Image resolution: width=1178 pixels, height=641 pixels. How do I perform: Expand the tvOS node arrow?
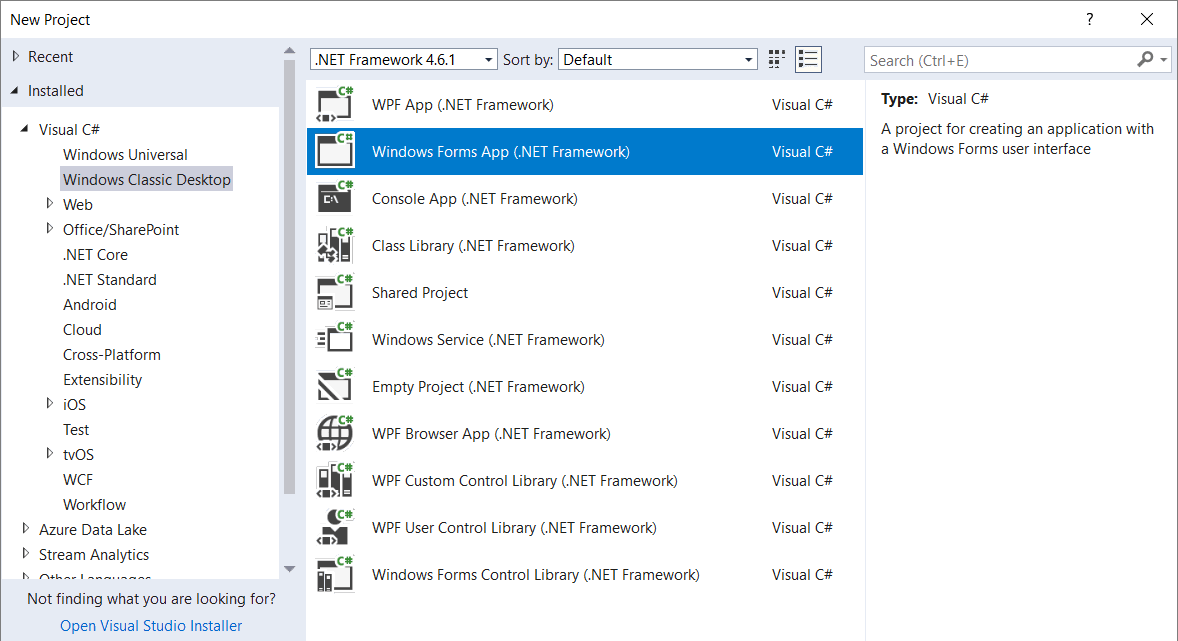click(x=50, y=454)
